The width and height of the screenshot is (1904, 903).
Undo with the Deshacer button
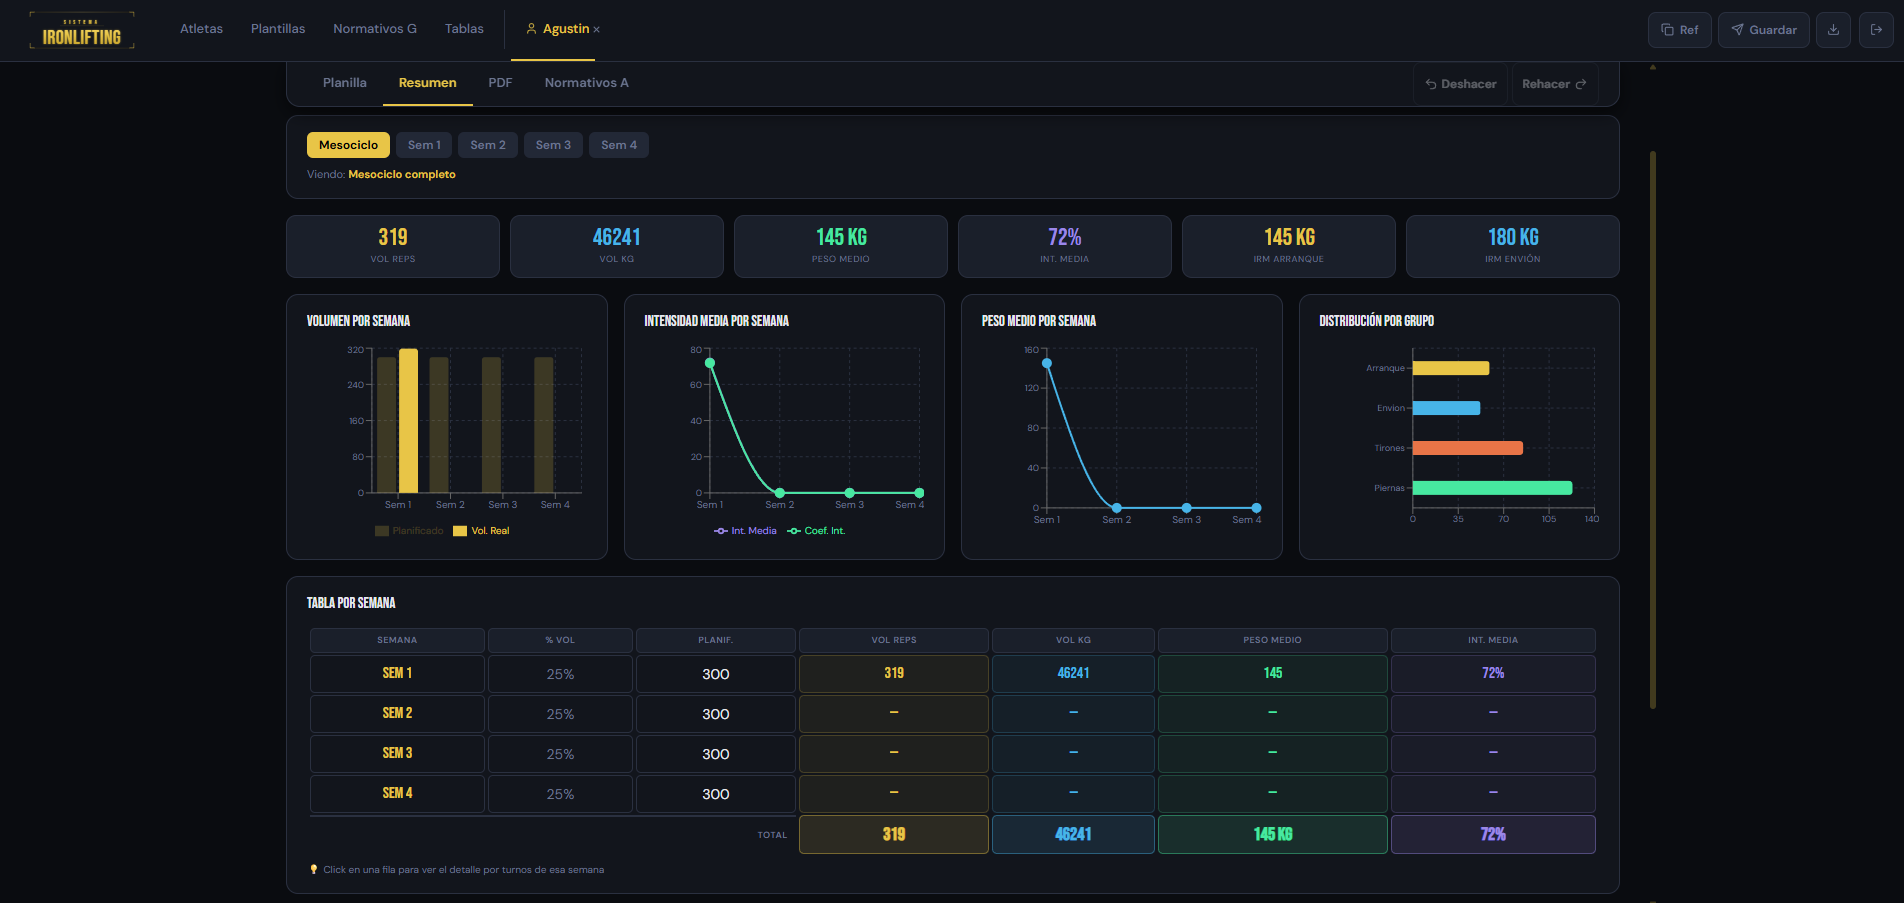[x=1461, y=84]
